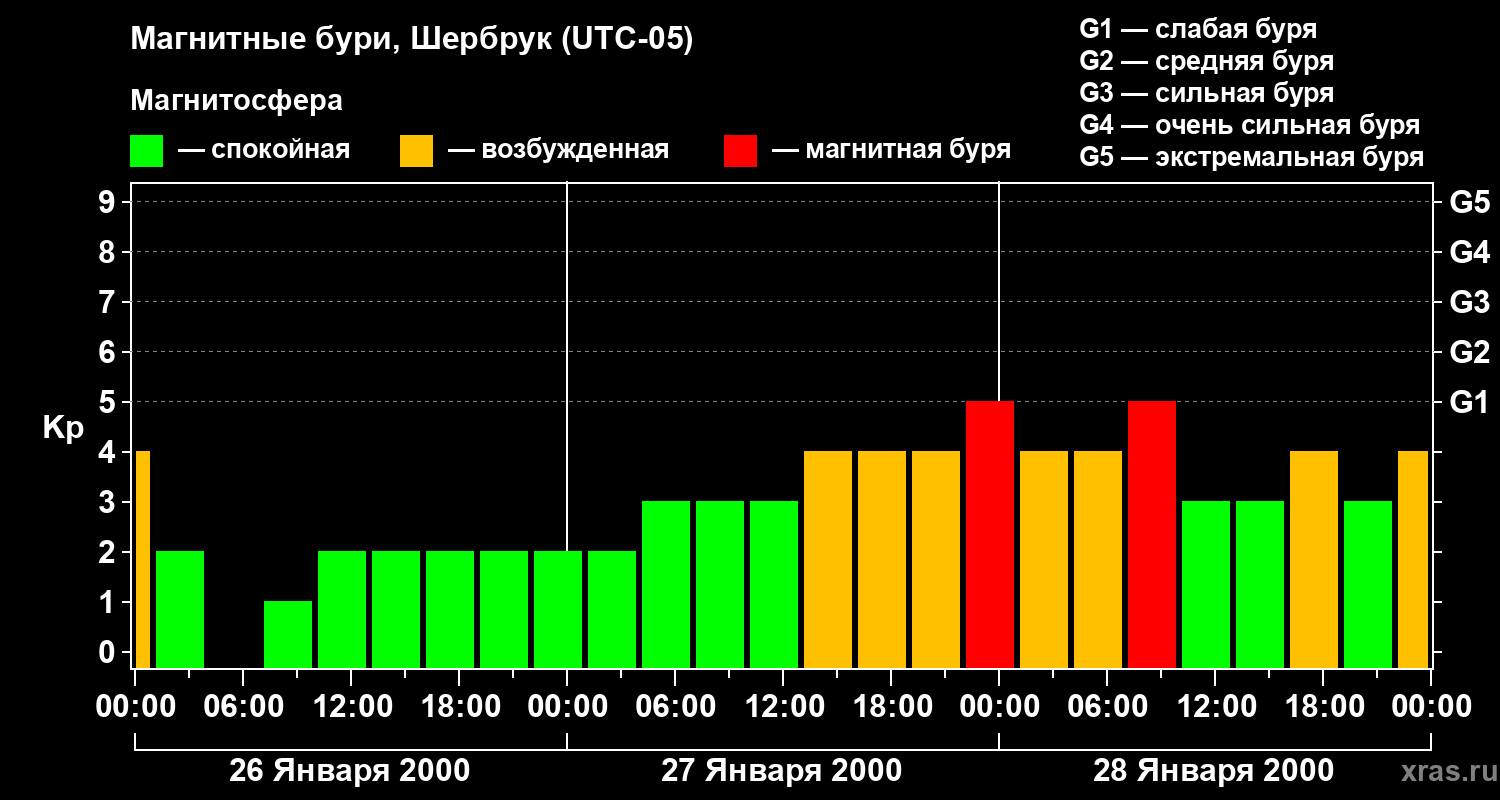
Task: Click the 'G1 — слабая буря' legend line
Action: point(1198,29)
